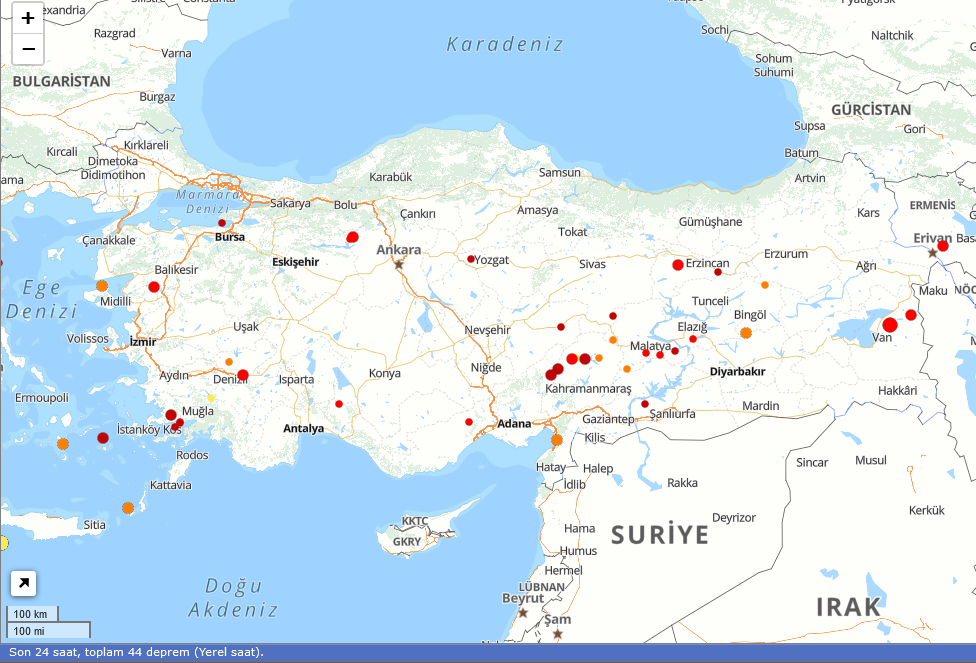Select the dark red marker in the Aegean near Kos
This screenshot has width=976, height=663.
click(x=103, y=438)
